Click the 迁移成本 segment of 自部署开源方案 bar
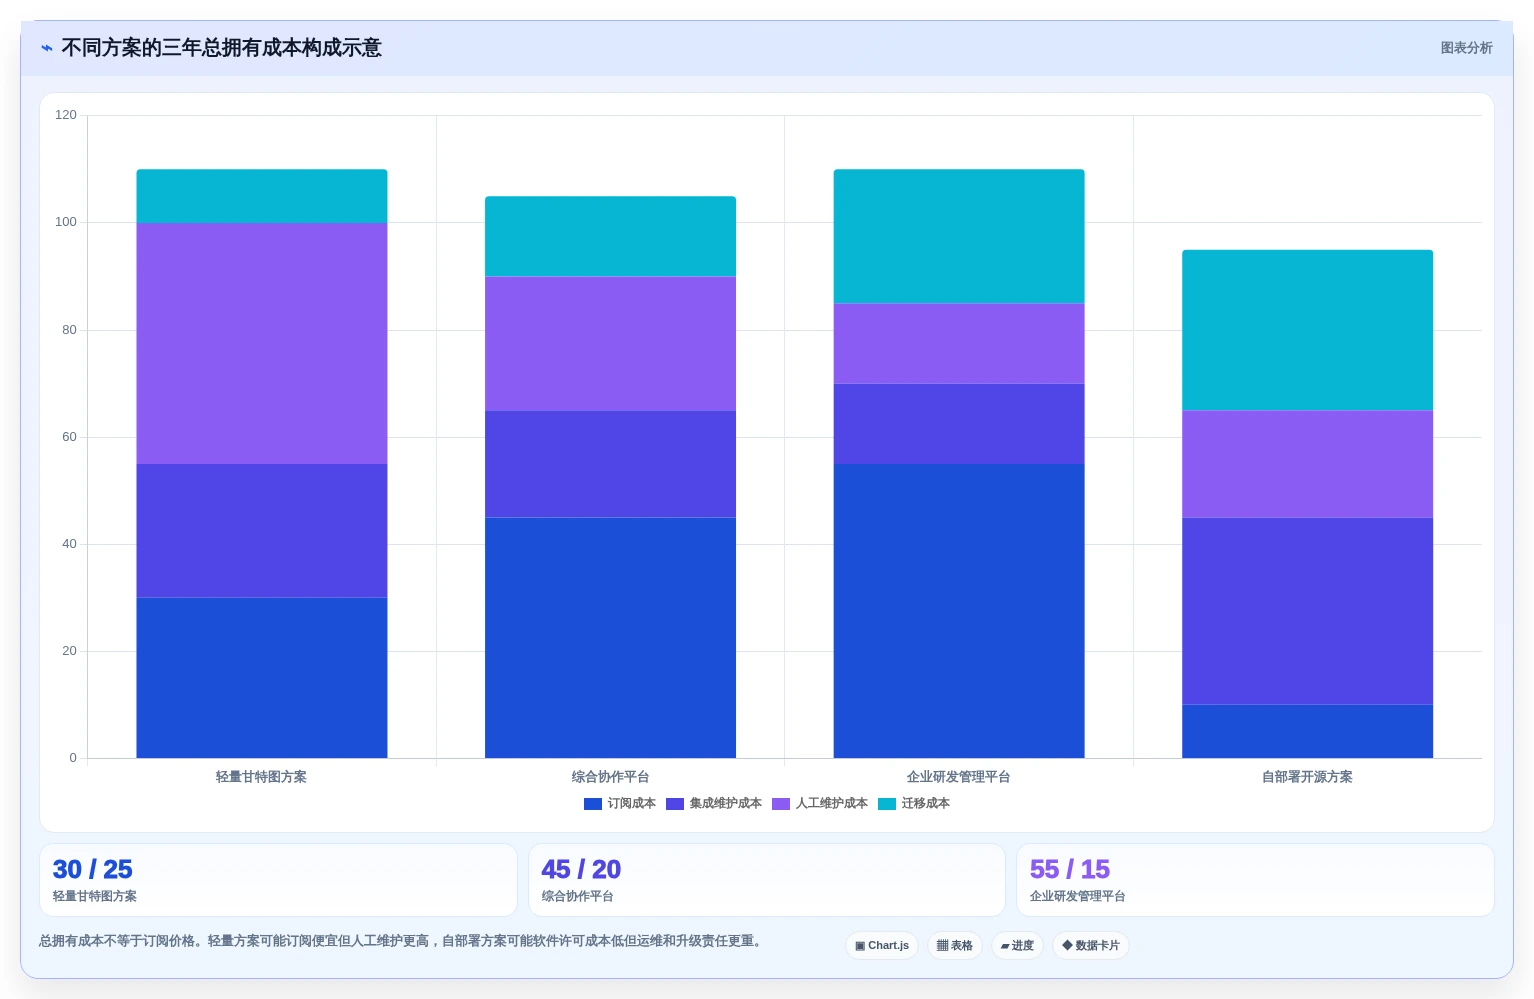 point(1307,330)
